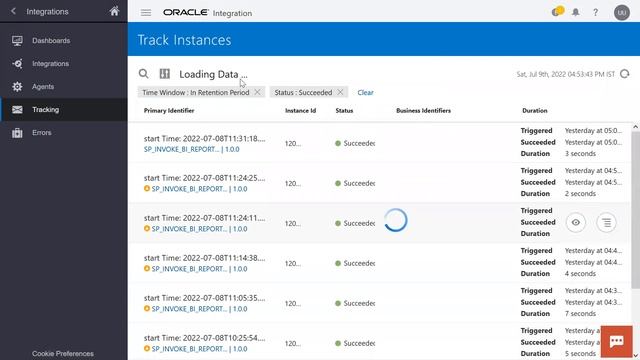640x360 pixels.
Task: Open the user avatar menu
Action: click(622, 13)
